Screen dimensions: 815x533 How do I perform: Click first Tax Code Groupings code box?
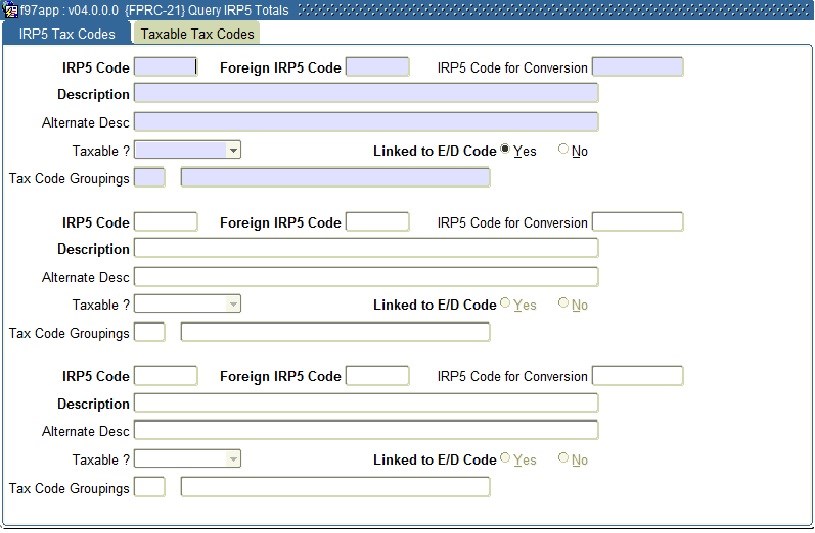pyautogui.click(x=149, y=177)
